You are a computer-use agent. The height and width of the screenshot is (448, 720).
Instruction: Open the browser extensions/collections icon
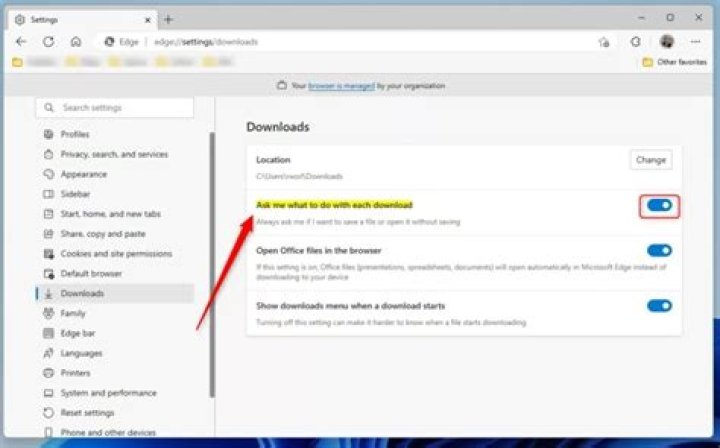(636, 42)
